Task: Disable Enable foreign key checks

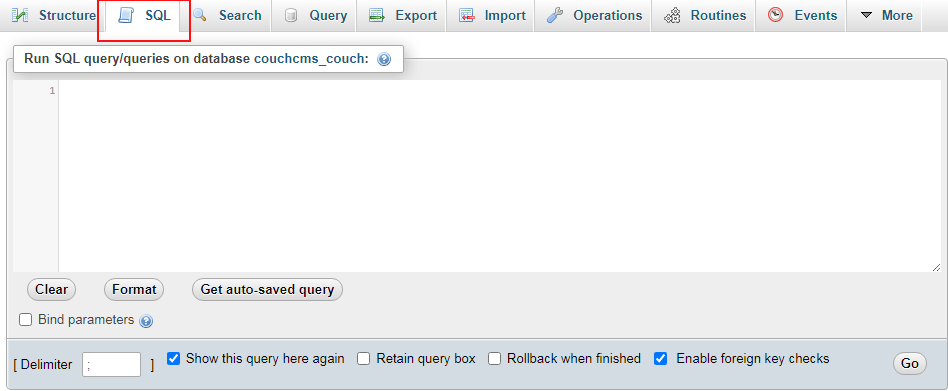Action: 661,359
